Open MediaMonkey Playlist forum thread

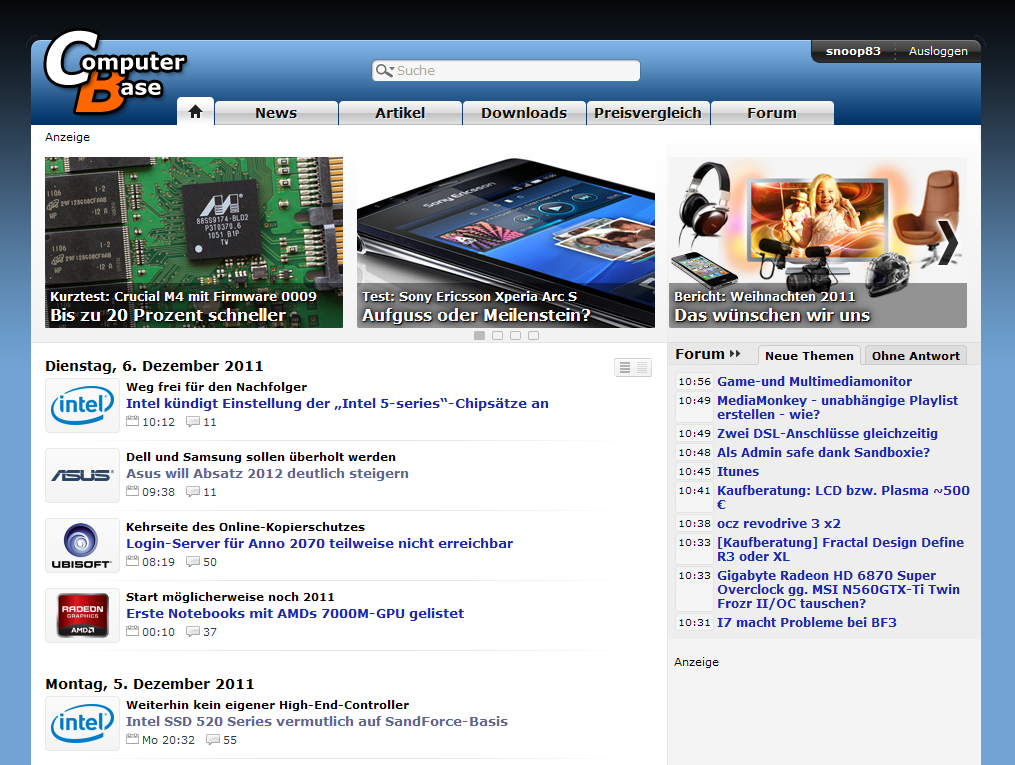pos(838,407)
